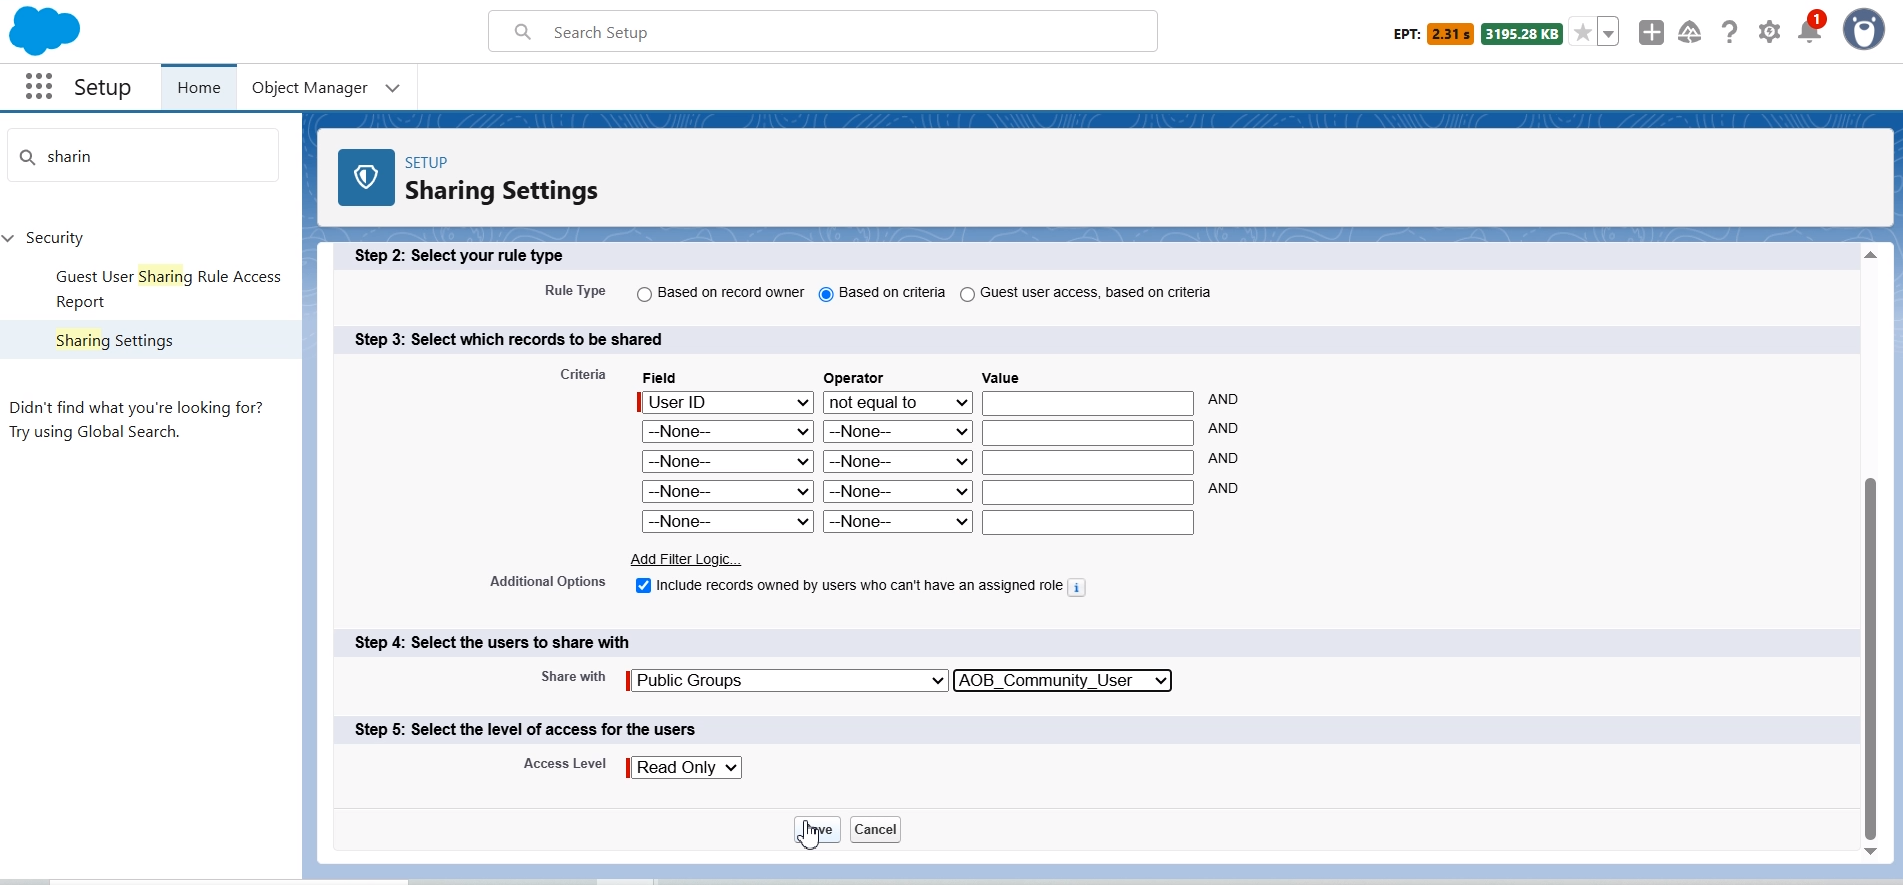The image size is (1903, 885).
Task: Open the notifications bell
Action: (x=1809, y=32)
